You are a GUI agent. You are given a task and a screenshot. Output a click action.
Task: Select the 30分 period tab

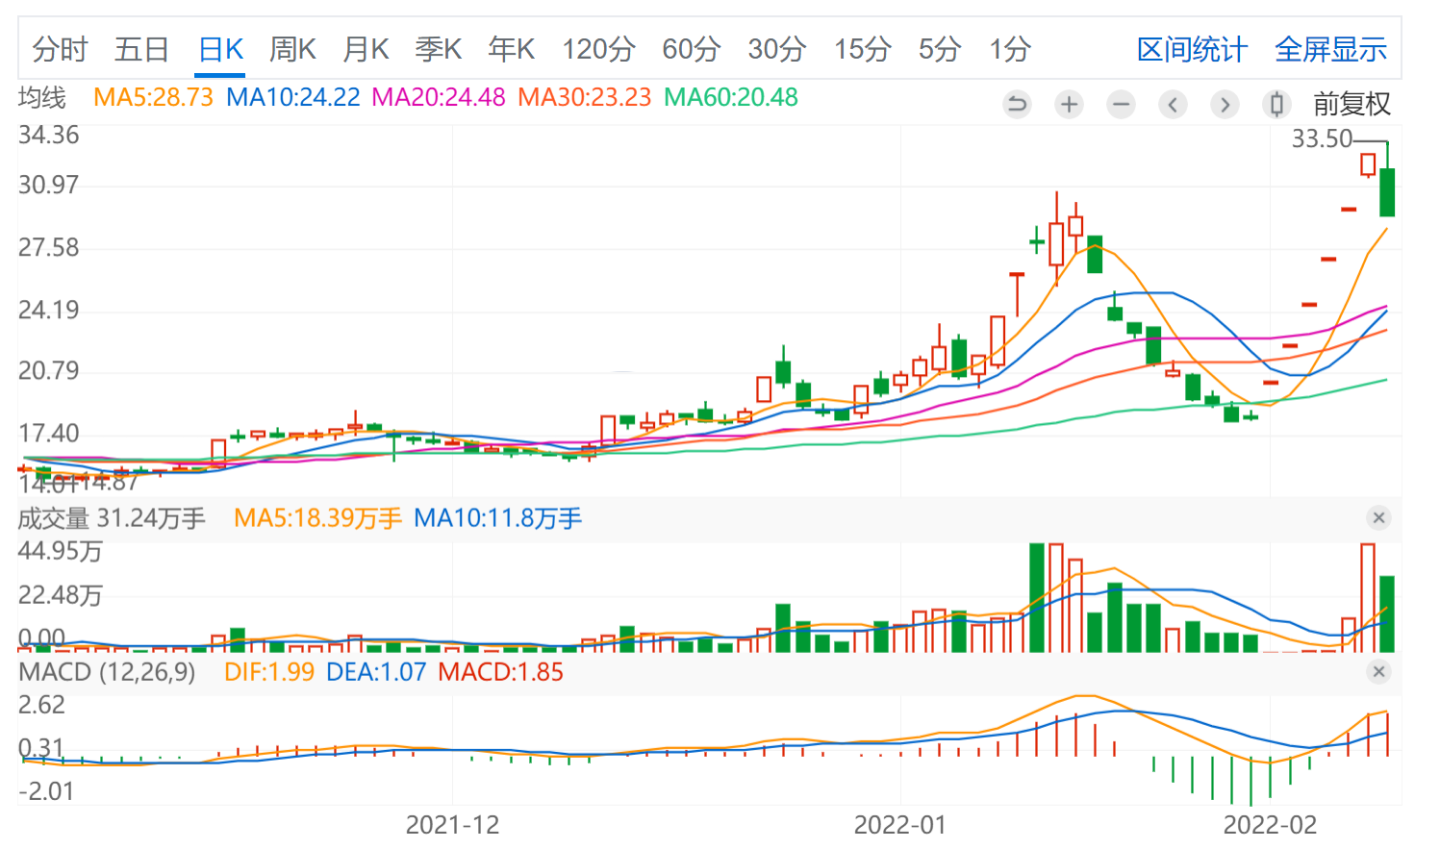point(777,49)
